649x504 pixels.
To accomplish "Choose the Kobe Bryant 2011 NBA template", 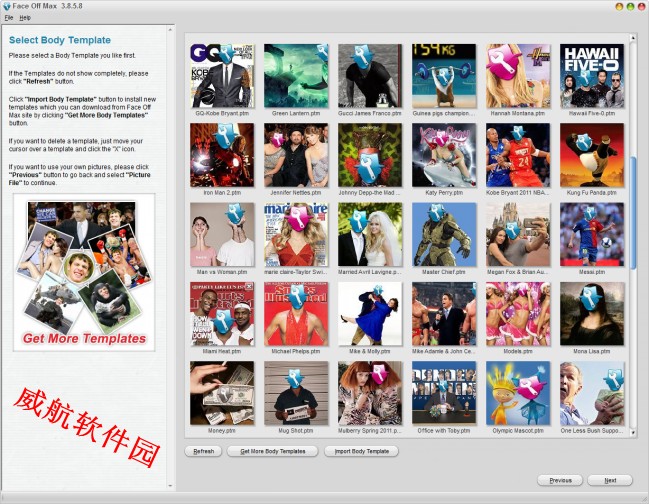I will (x=518, y=155).
